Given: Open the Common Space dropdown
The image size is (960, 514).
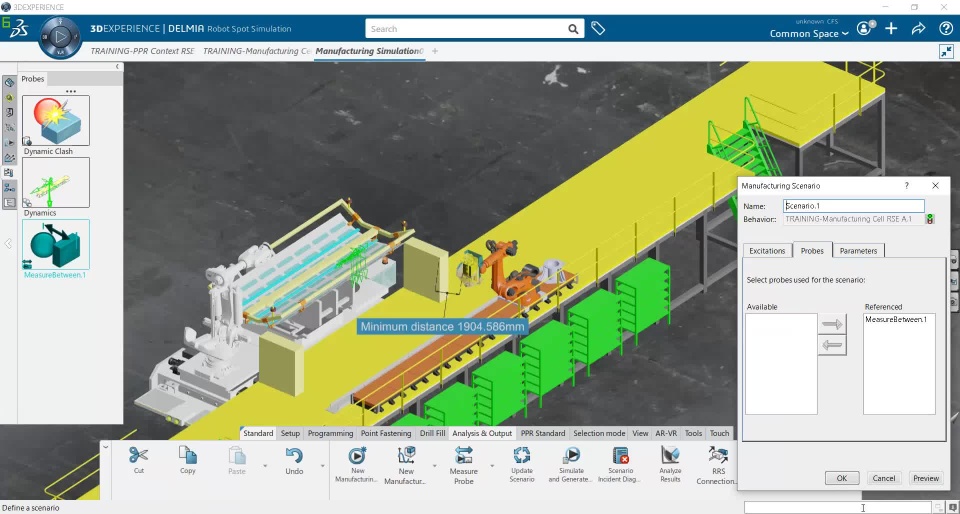Looking at the screenshot, I should pyautogui.click(x=809, y=34).
